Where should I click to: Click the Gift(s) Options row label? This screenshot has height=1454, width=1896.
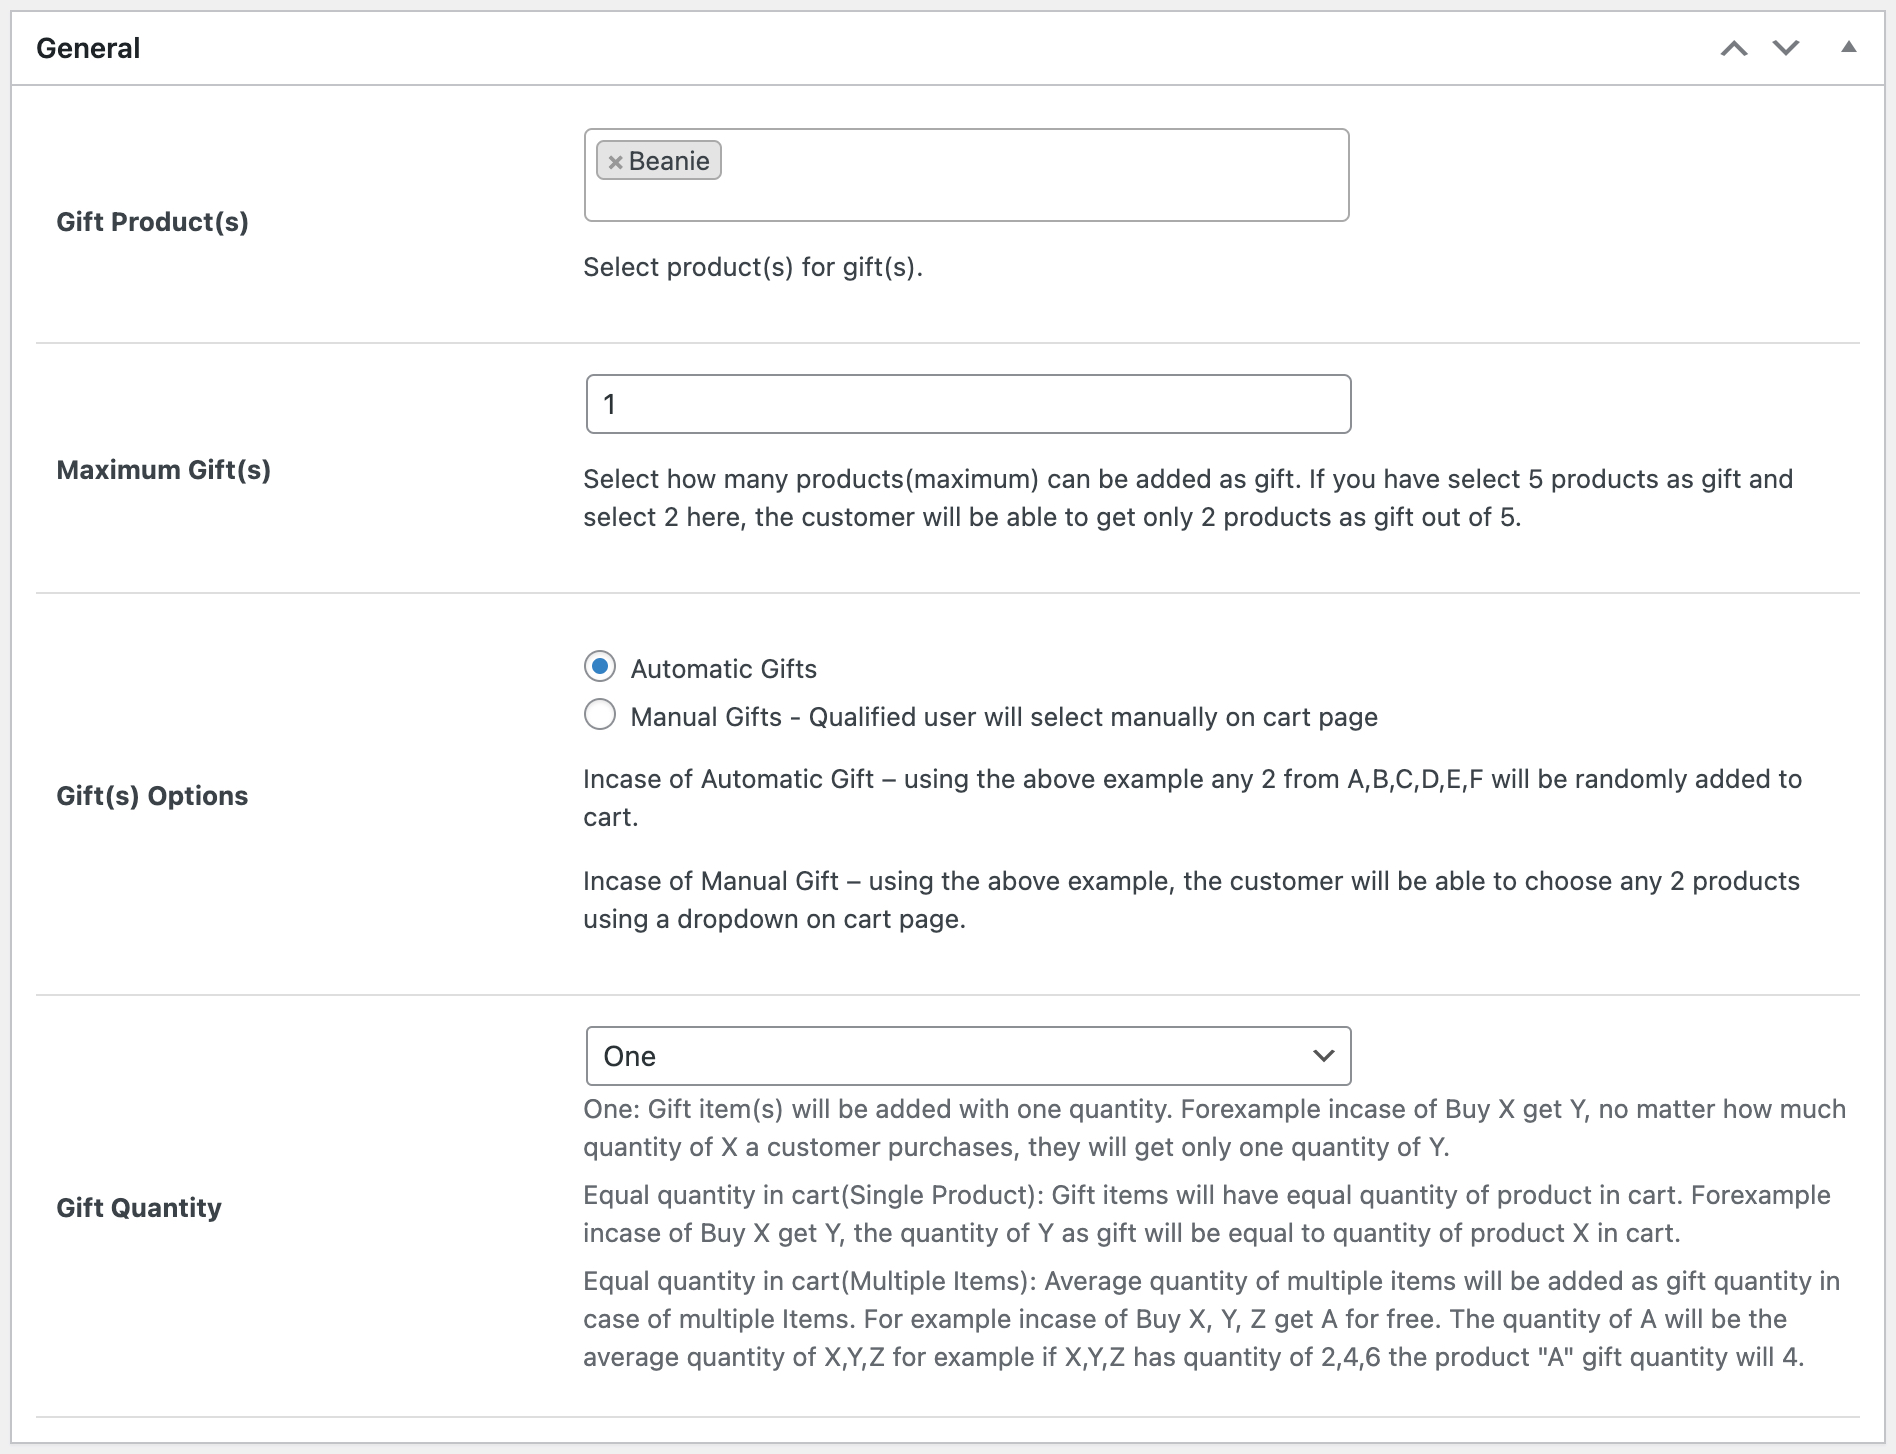coord(152,796)
